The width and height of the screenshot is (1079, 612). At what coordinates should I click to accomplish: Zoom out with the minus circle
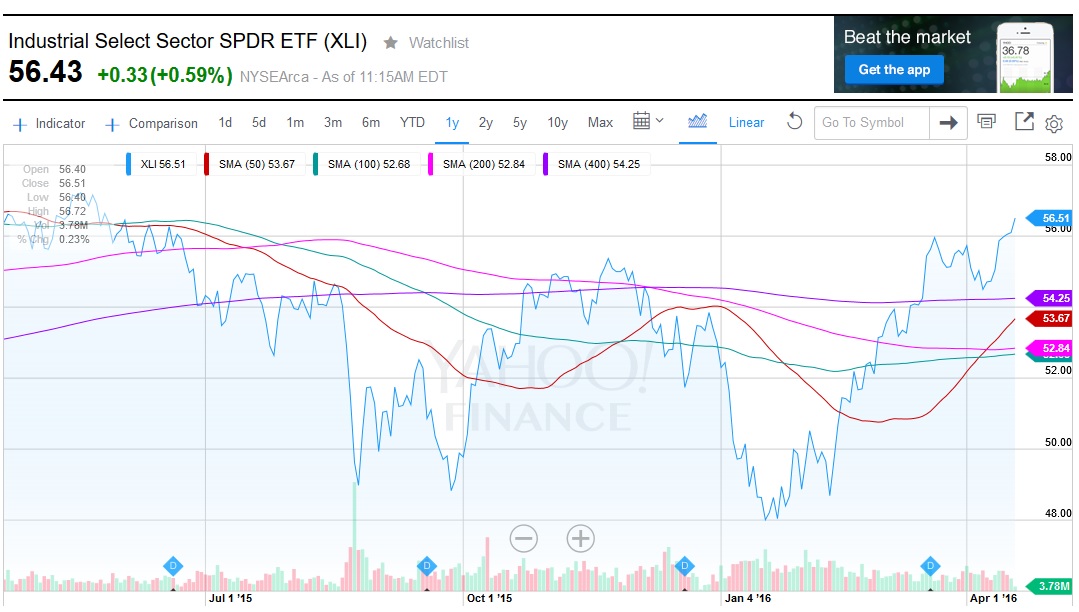pyautogui.click(x=523, y=539)
